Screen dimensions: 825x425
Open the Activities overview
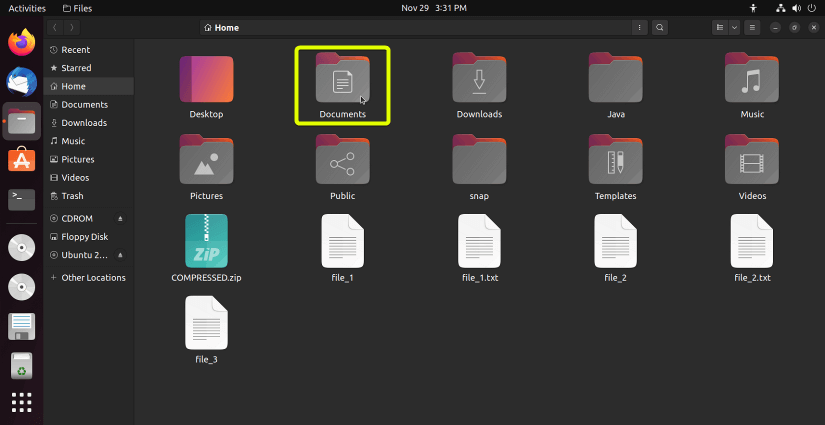(x=27, y=8)
